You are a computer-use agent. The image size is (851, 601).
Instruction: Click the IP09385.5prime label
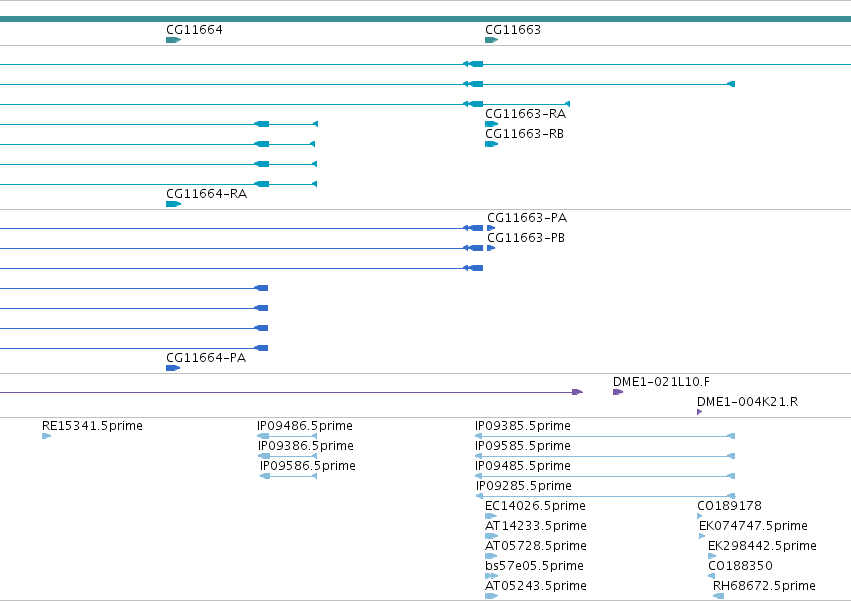point(523,426)
